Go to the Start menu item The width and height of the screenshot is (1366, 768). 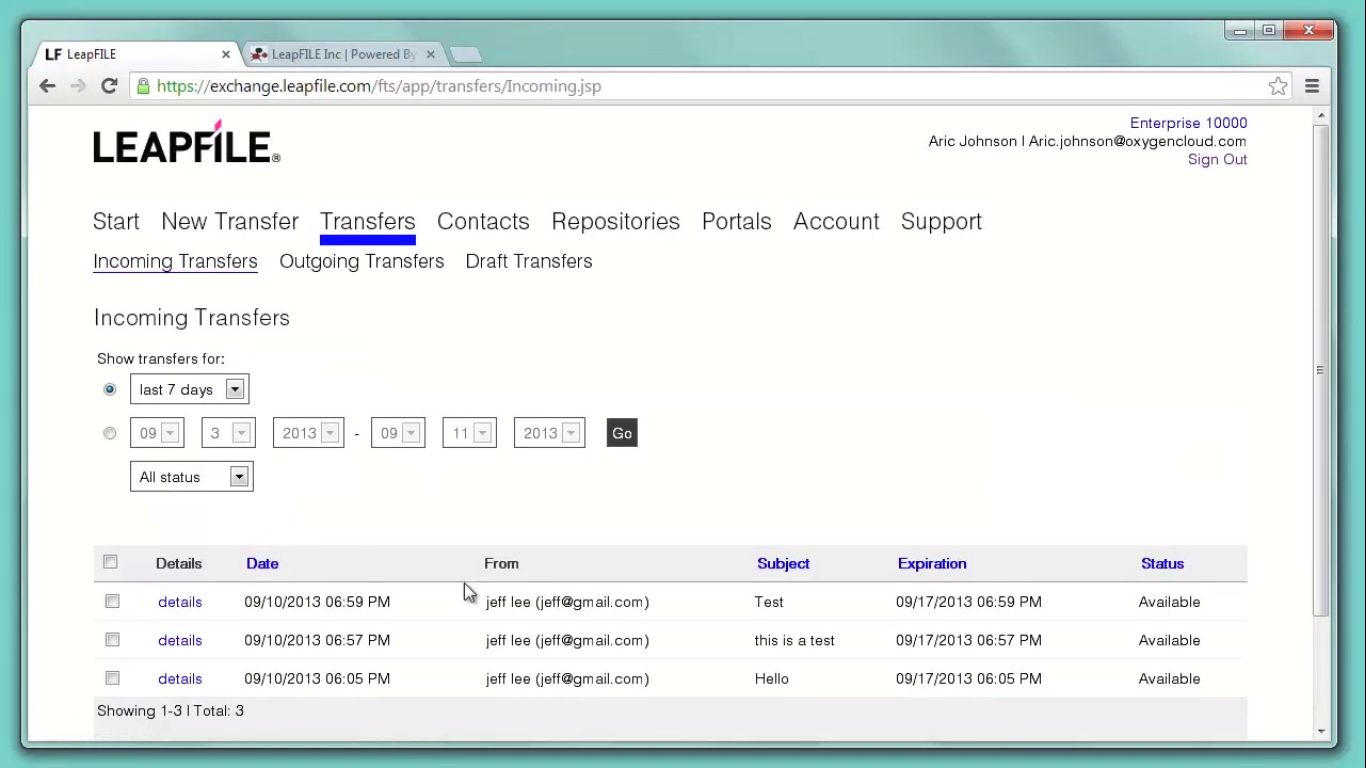pos(116,221)
